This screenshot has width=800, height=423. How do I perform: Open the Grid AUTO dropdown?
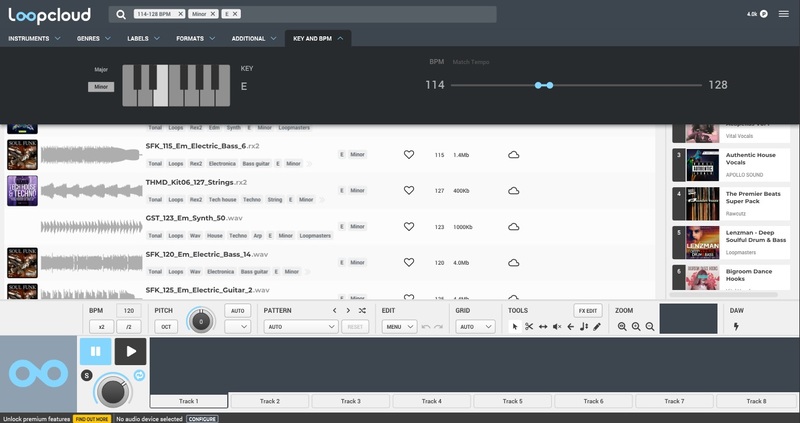click(x=476, y=327)
